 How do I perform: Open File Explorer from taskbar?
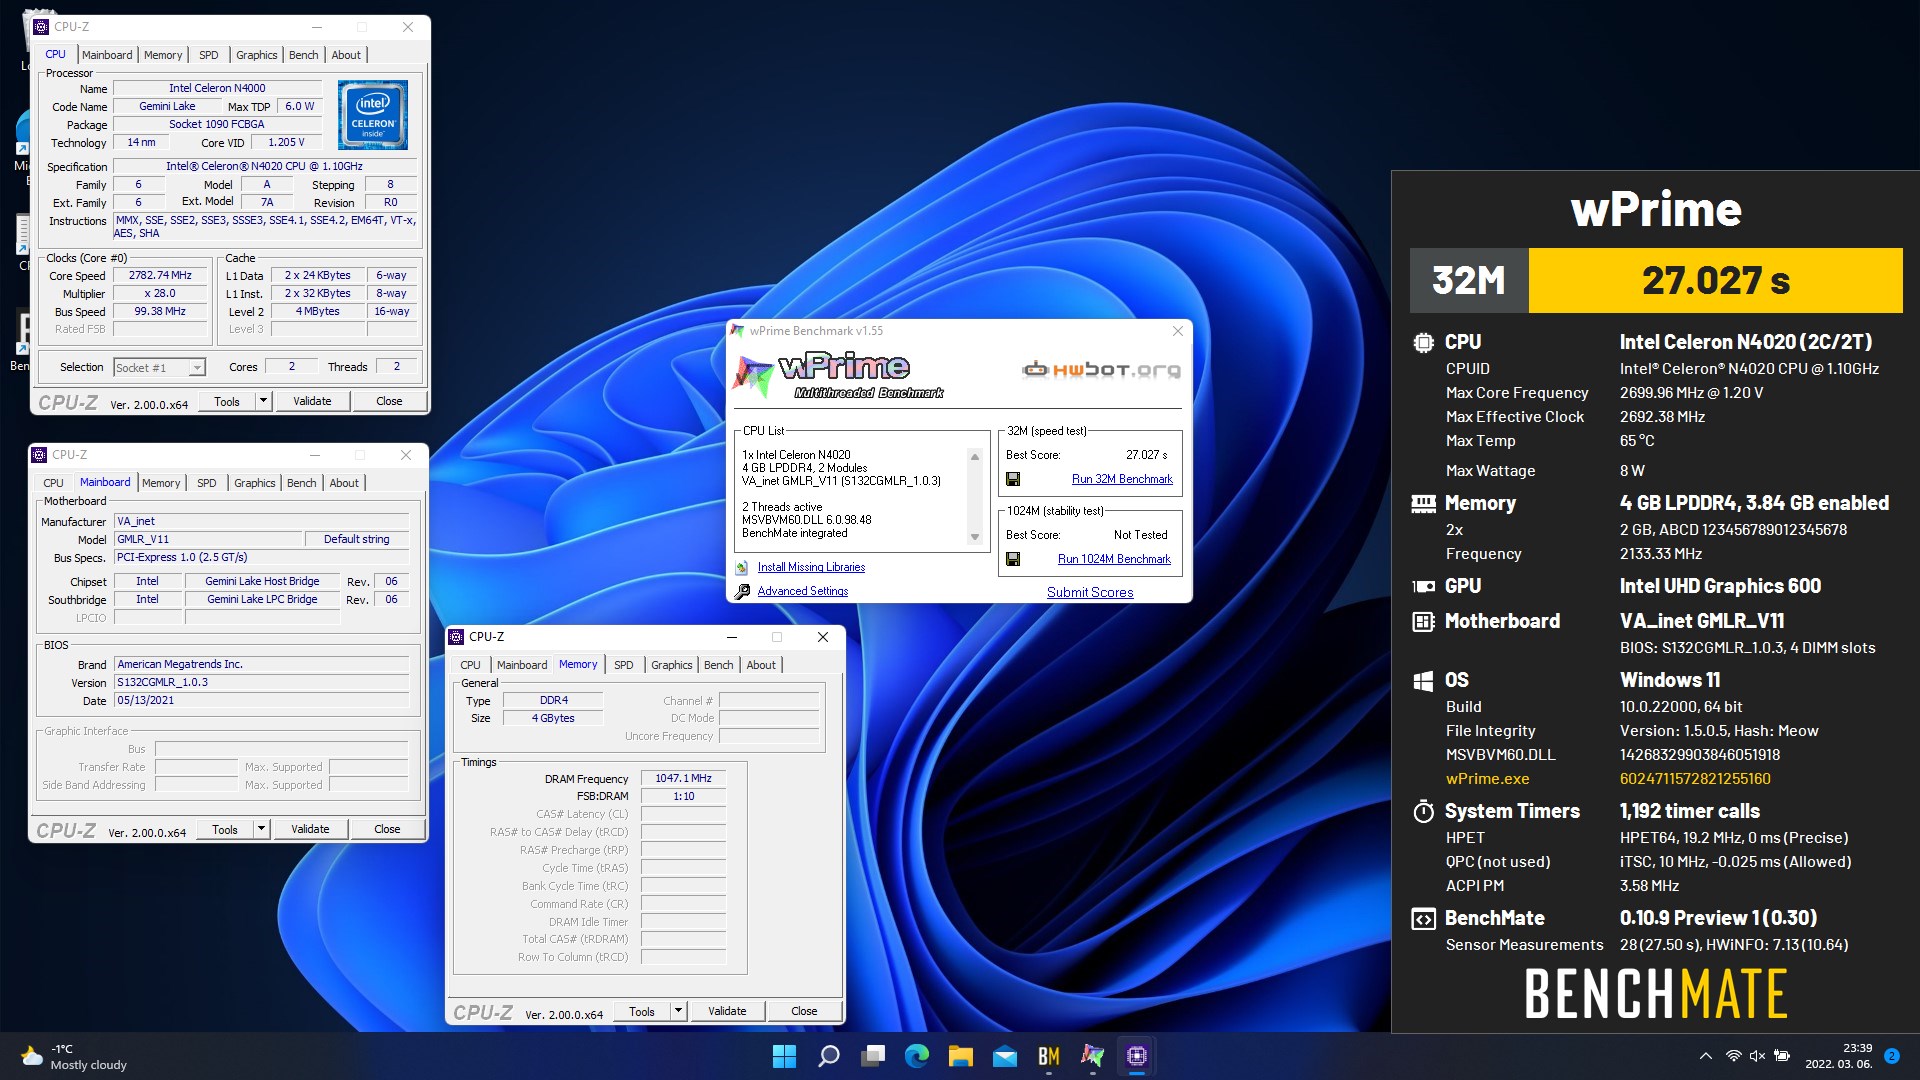point(961,1056)
